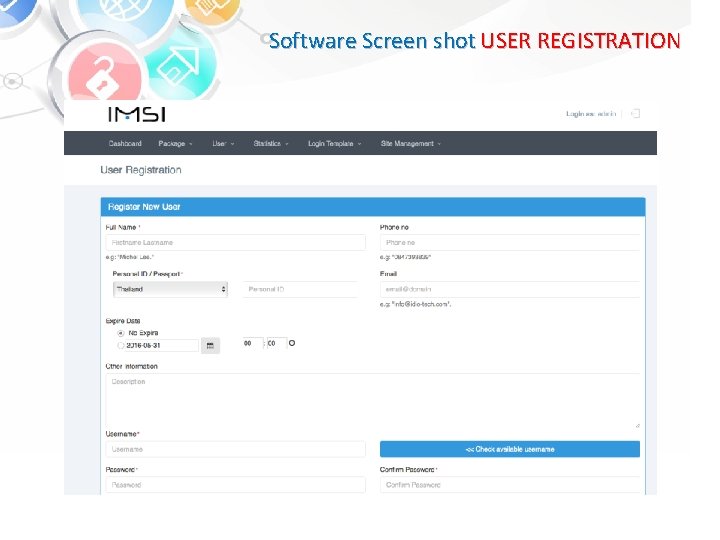Viewport: 720px width, 540px height.
Task: Expand the User menu
Action: point(223,143)
